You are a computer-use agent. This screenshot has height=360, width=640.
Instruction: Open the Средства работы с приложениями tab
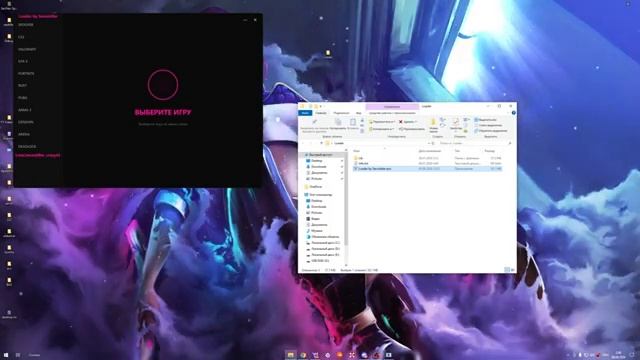392,113
